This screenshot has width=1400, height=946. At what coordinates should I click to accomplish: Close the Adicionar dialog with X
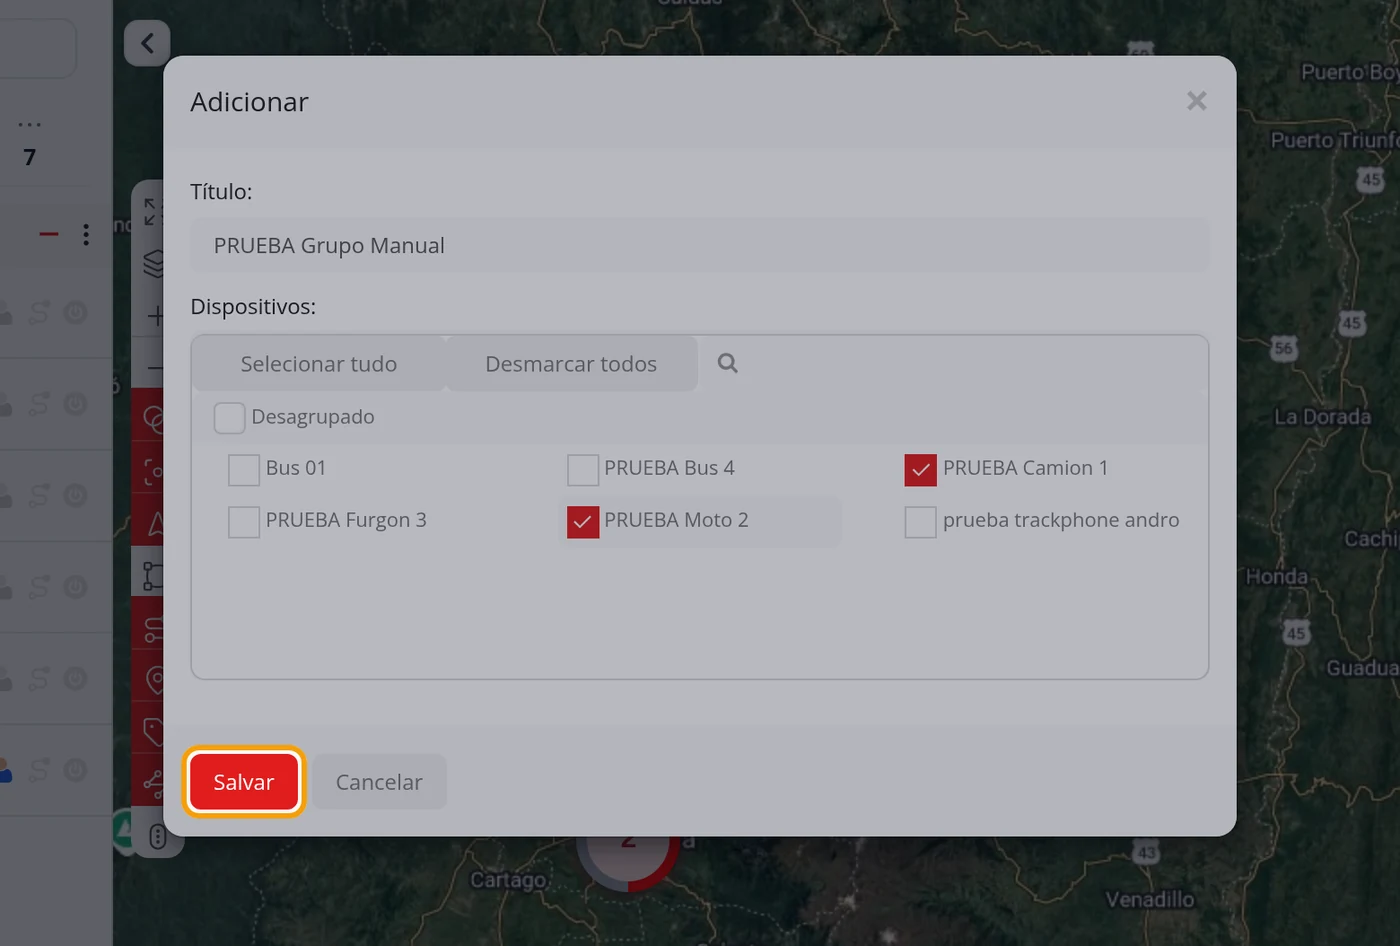coord(1197,101)
